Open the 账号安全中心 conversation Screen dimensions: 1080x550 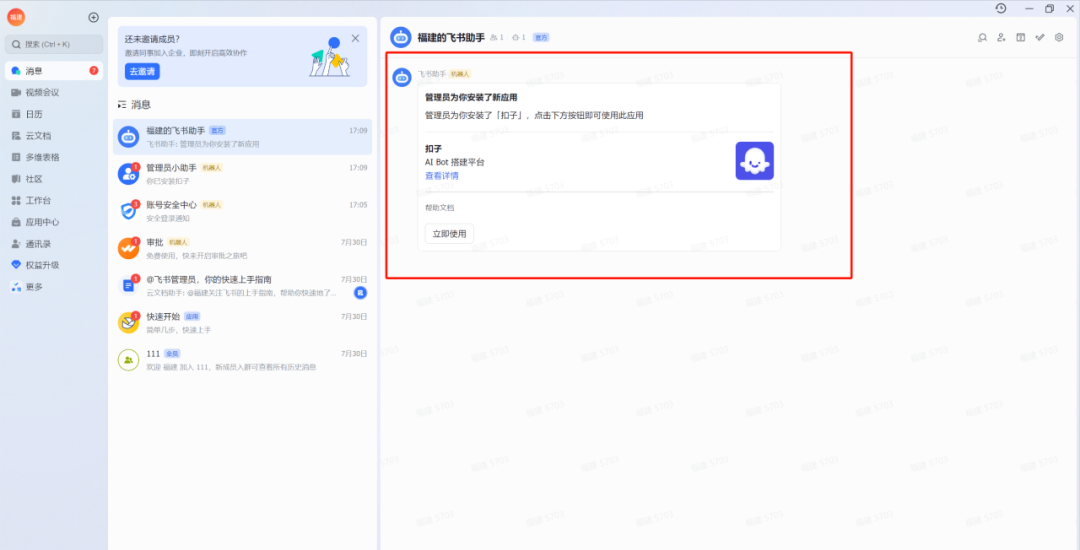coord(241,210)
